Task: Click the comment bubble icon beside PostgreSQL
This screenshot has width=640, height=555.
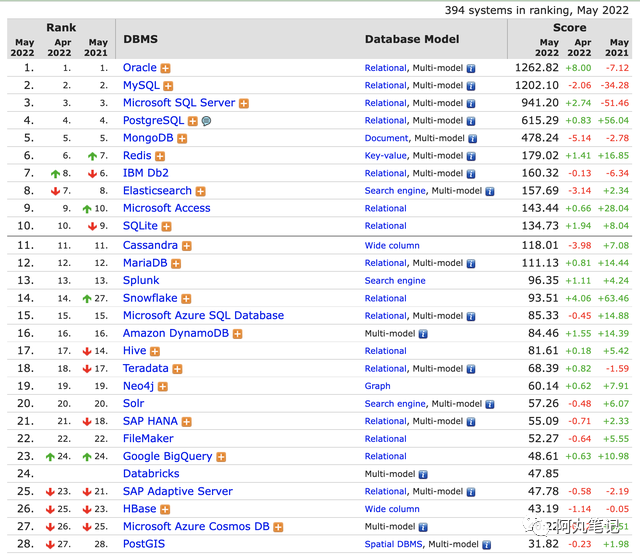Action: (x=207, y=121)
